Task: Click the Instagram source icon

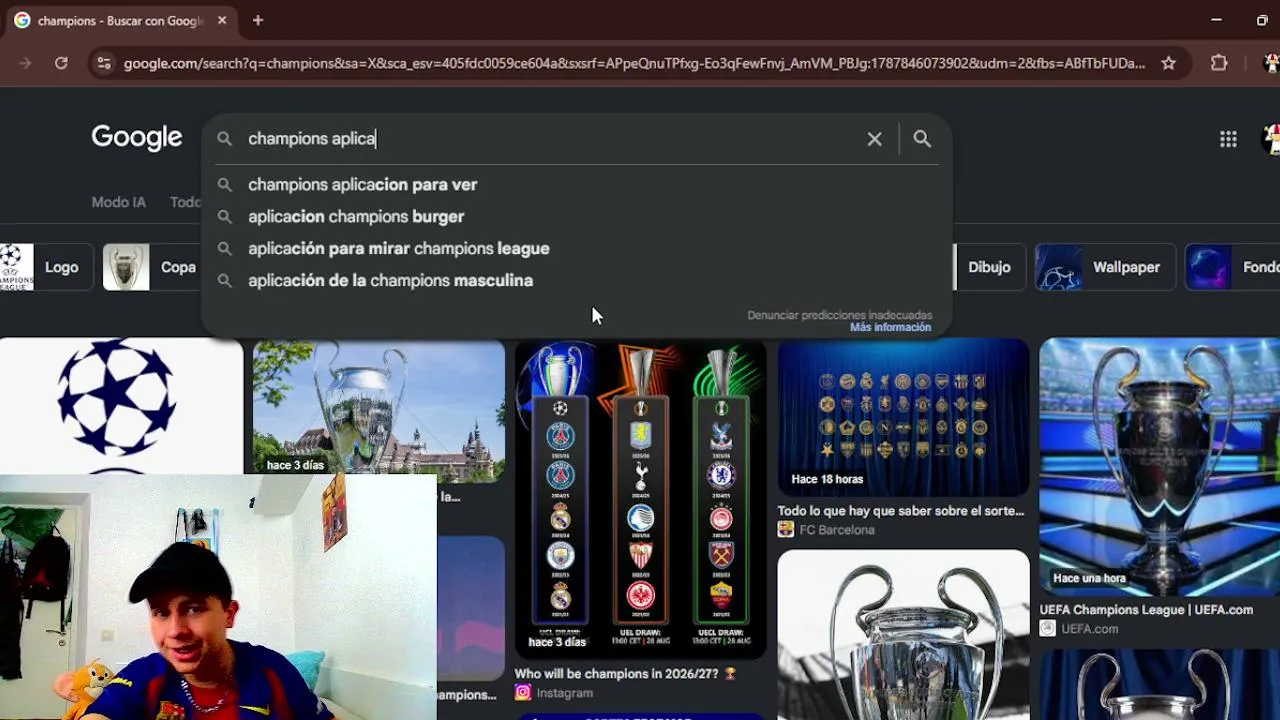Action: (x=522, y=692)
